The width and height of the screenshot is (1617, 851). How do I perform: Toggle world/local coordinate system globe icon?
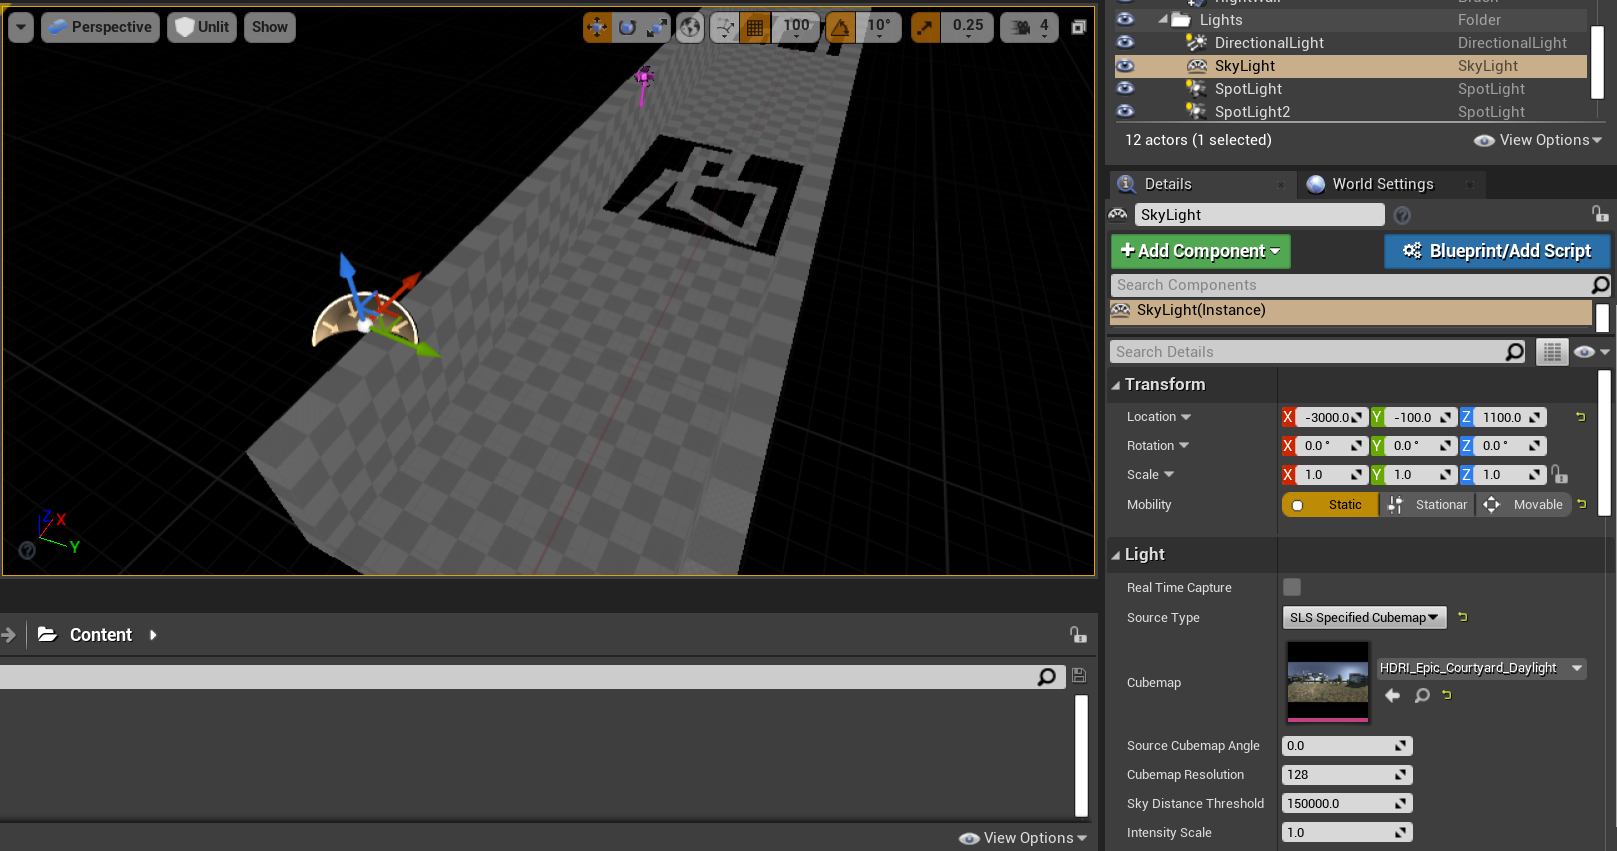coord(690,27)
